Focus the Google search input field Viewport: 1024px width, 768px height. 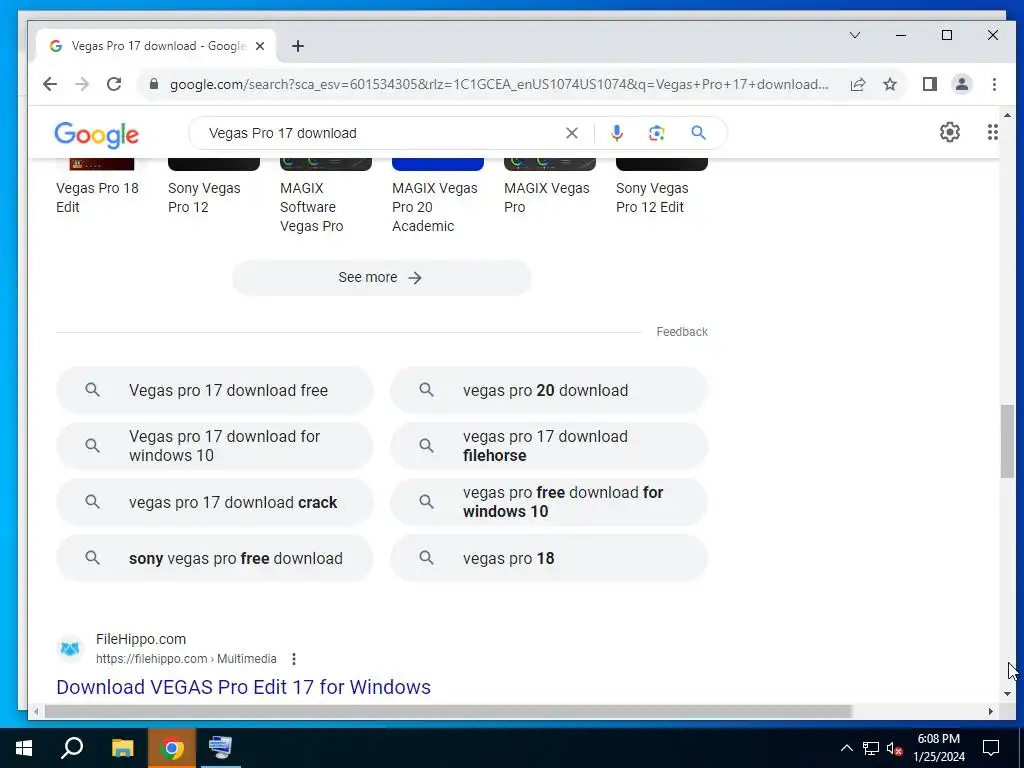[x=381, y=133]
